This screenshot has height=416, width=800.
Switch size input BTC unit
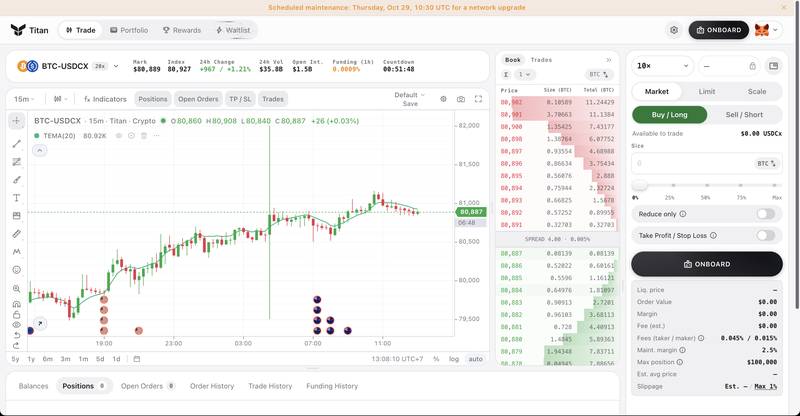(x=766, y=163)
